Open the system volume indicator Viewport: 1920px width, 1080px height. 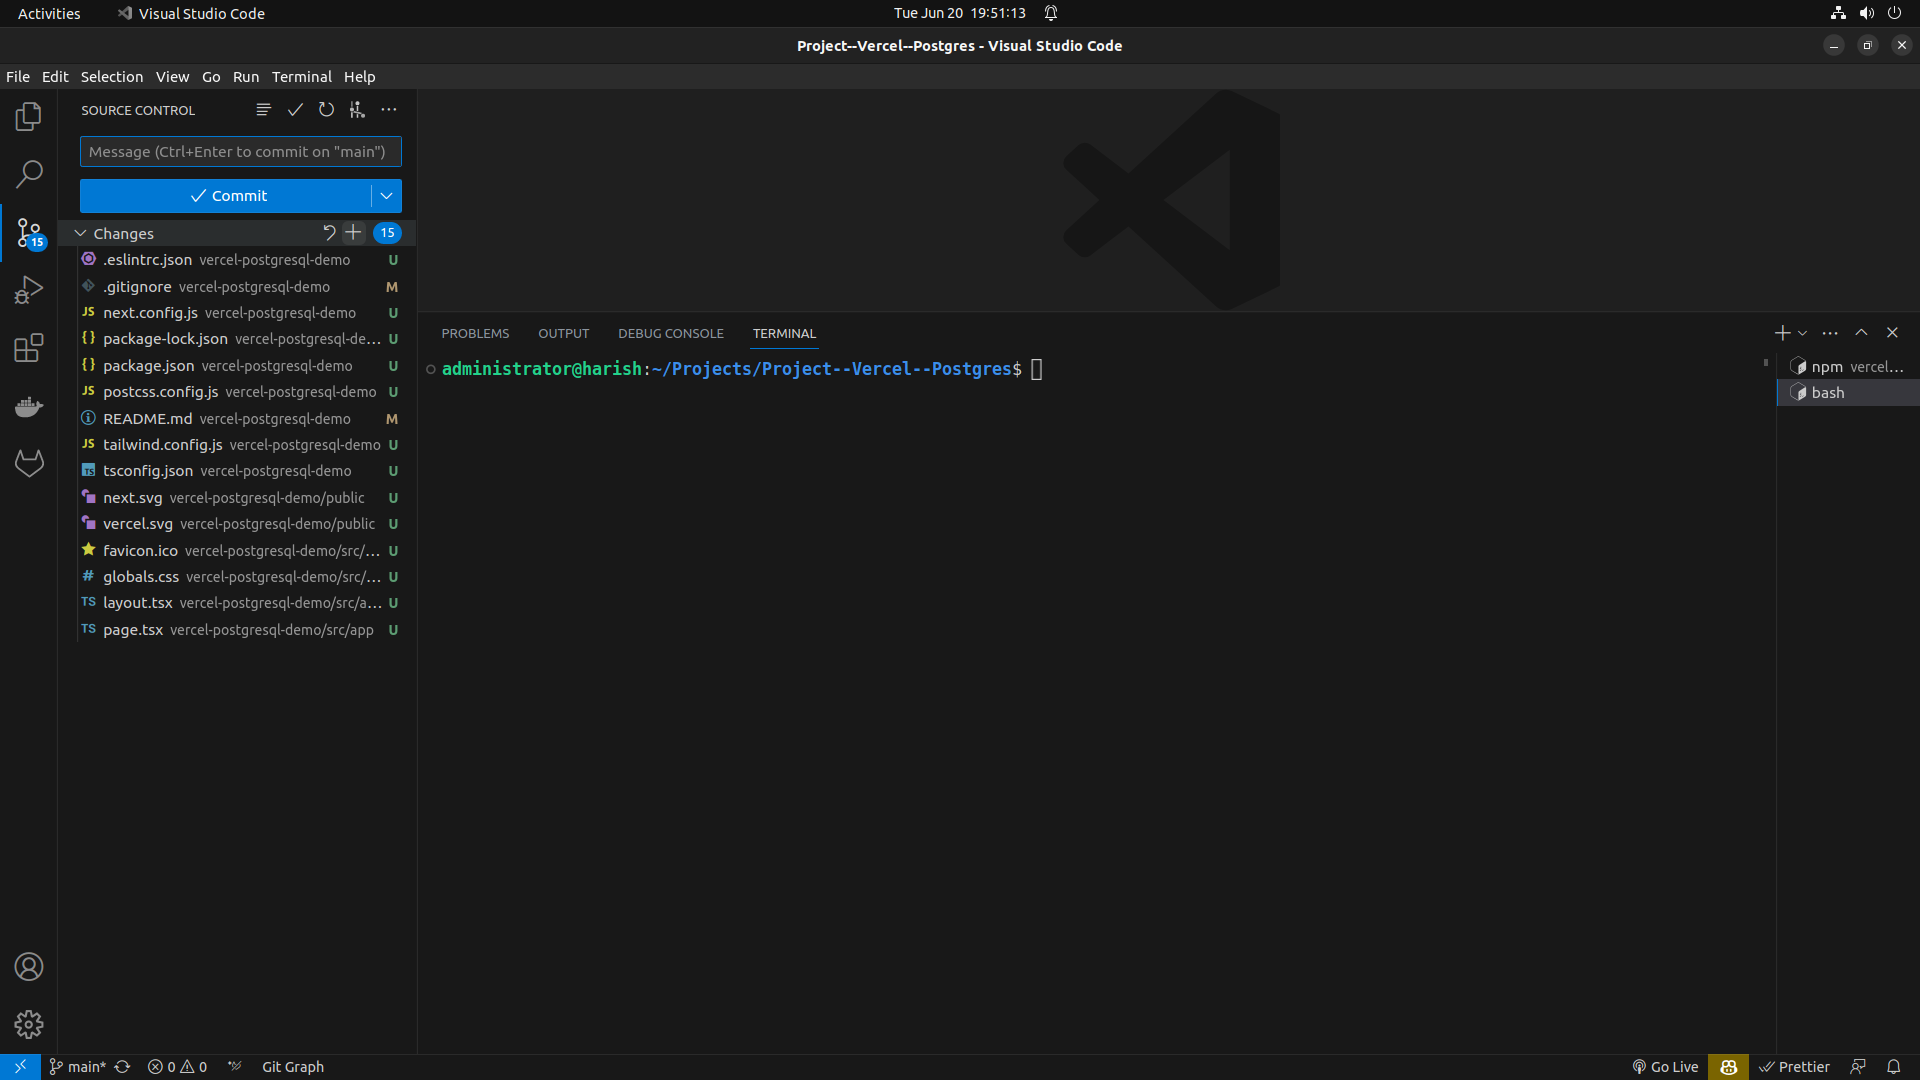[x=1866, y=13]
